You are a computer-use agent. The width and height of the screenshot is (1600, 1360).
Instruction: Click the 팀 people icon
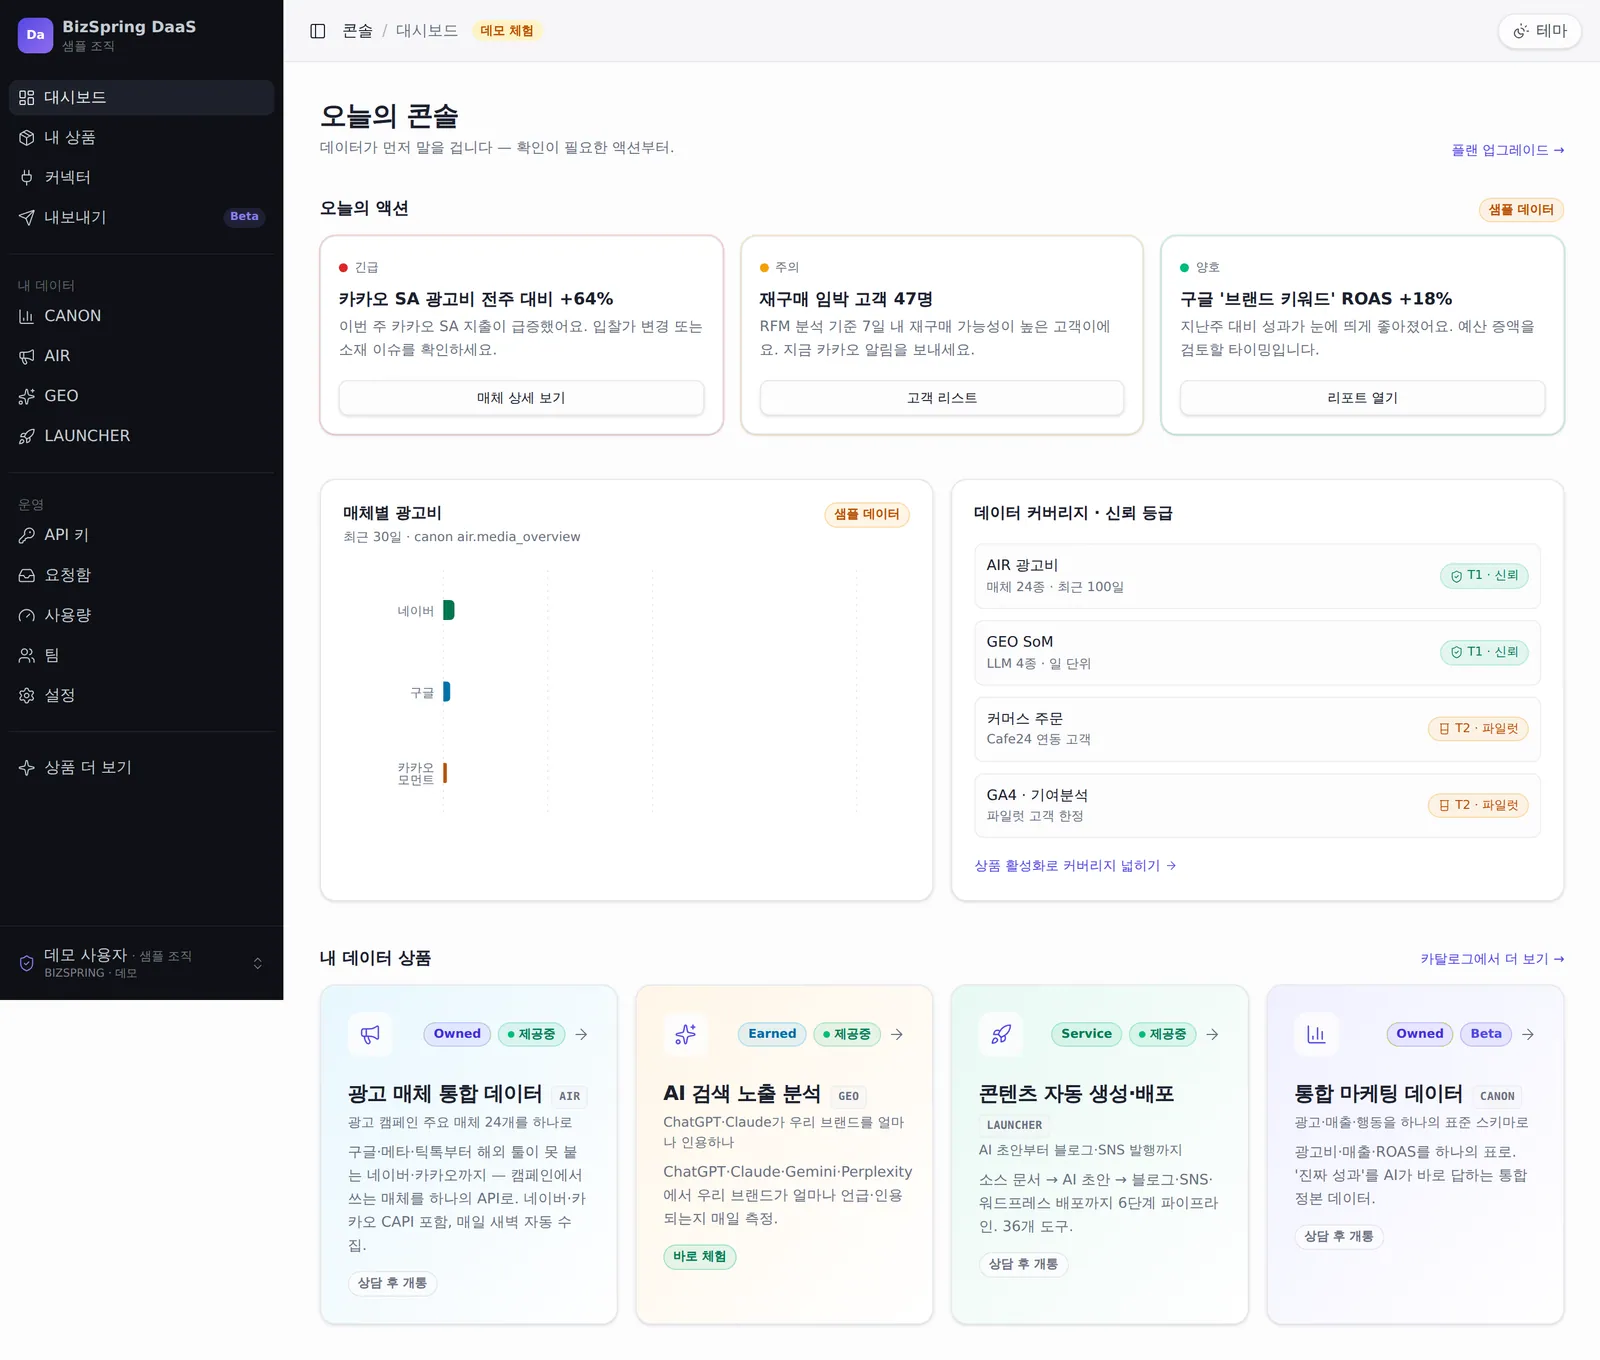[x=27, y=655]
